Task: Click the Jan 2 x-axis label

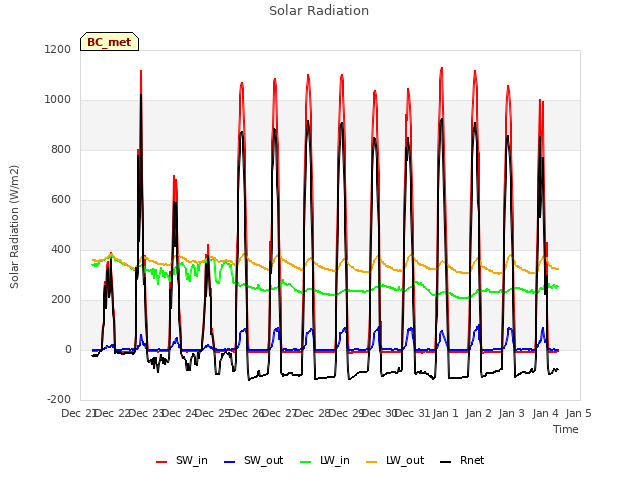Action: (x=479, y=413)
